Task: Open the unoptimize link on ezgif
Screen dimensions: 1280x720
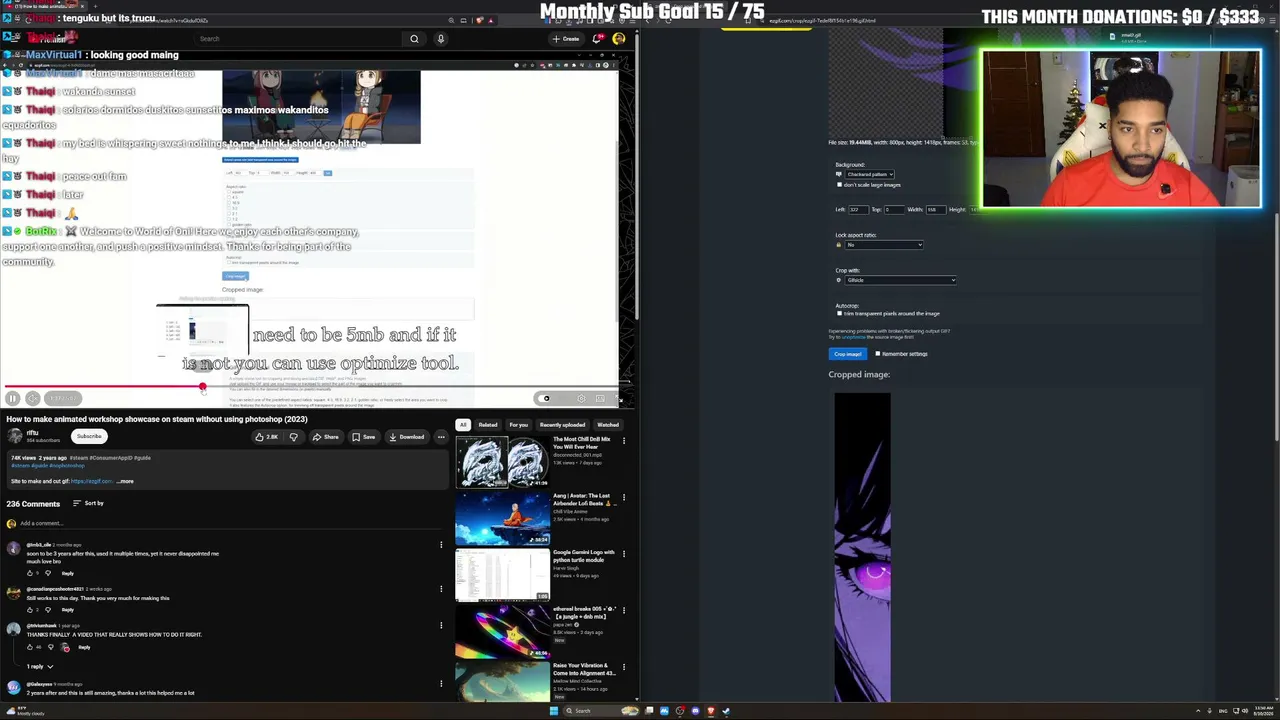Action: [x=853, y=337]
